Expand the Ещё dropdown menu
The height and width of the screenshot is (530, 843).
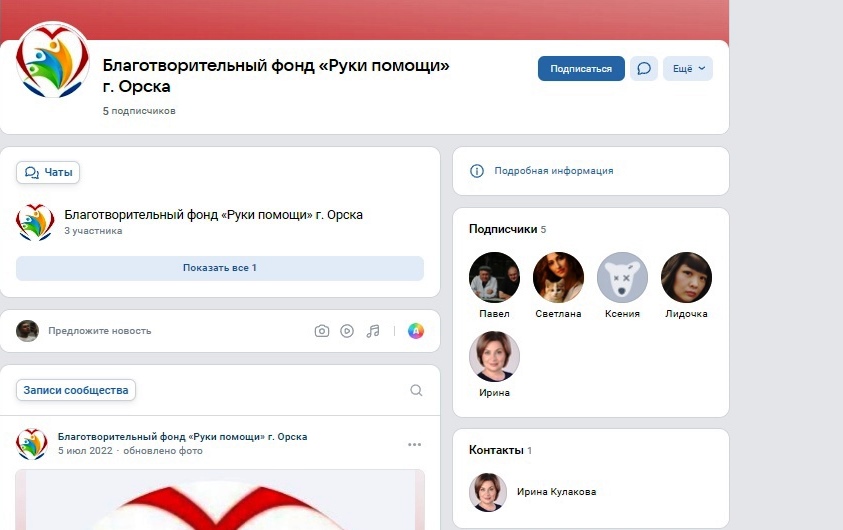point(688,69)
